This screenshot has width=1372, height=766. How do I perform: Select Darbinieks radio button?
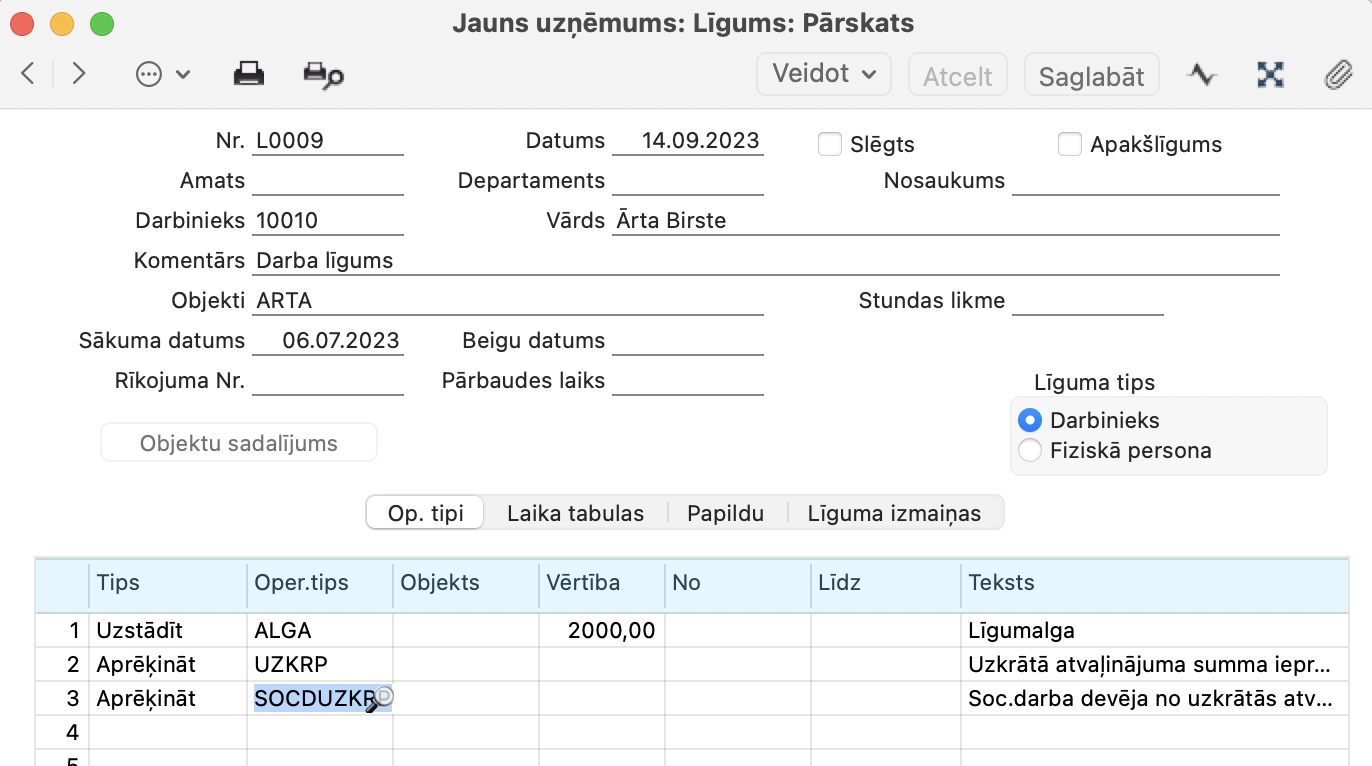point(1029,420)
